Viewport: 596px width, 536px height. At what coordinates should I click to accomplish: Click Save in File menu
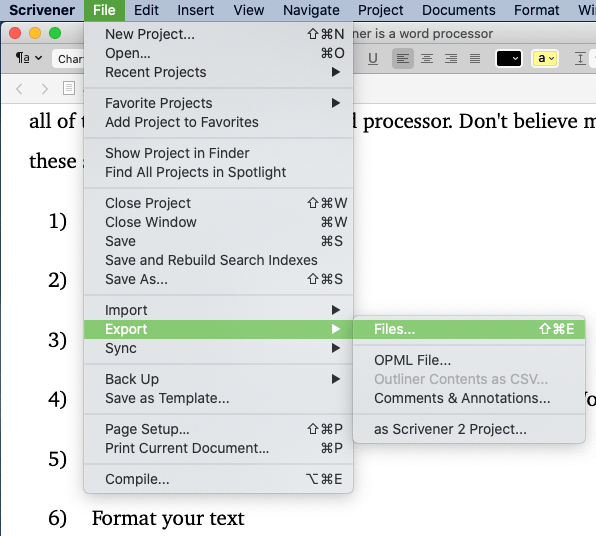click(x=219, y=241)
